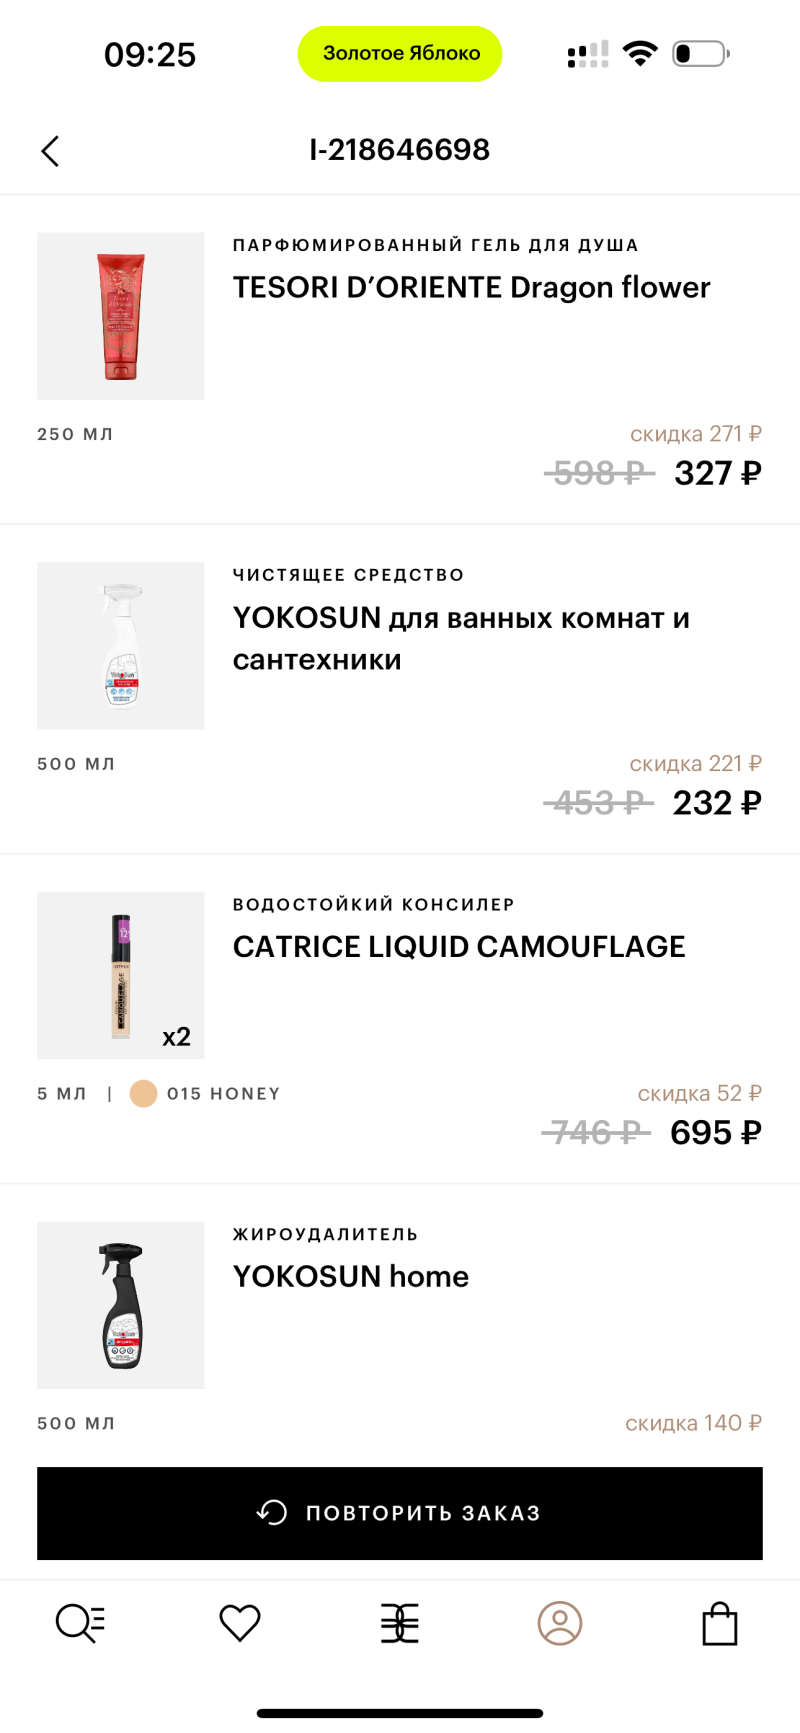
Task: Open the Catrice concealer thumbnail
Action: pyautogui.click(x=121, y=975)
